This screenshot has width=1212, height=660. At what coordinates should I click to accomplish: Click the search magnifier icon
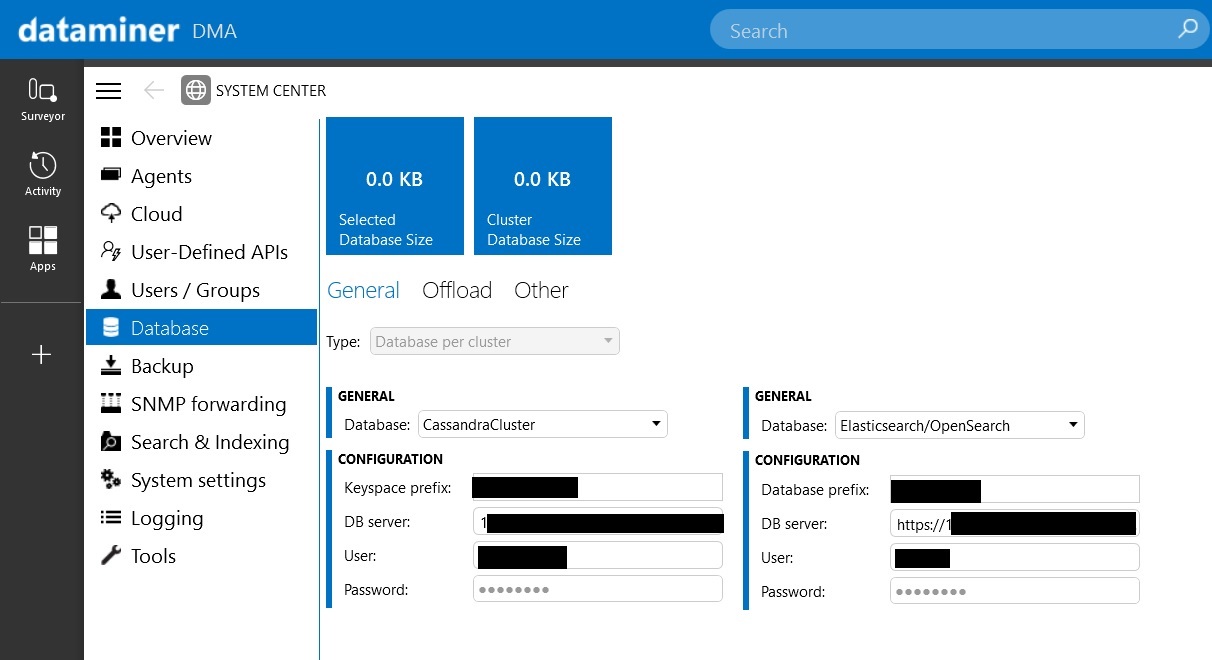(1188, 29)
